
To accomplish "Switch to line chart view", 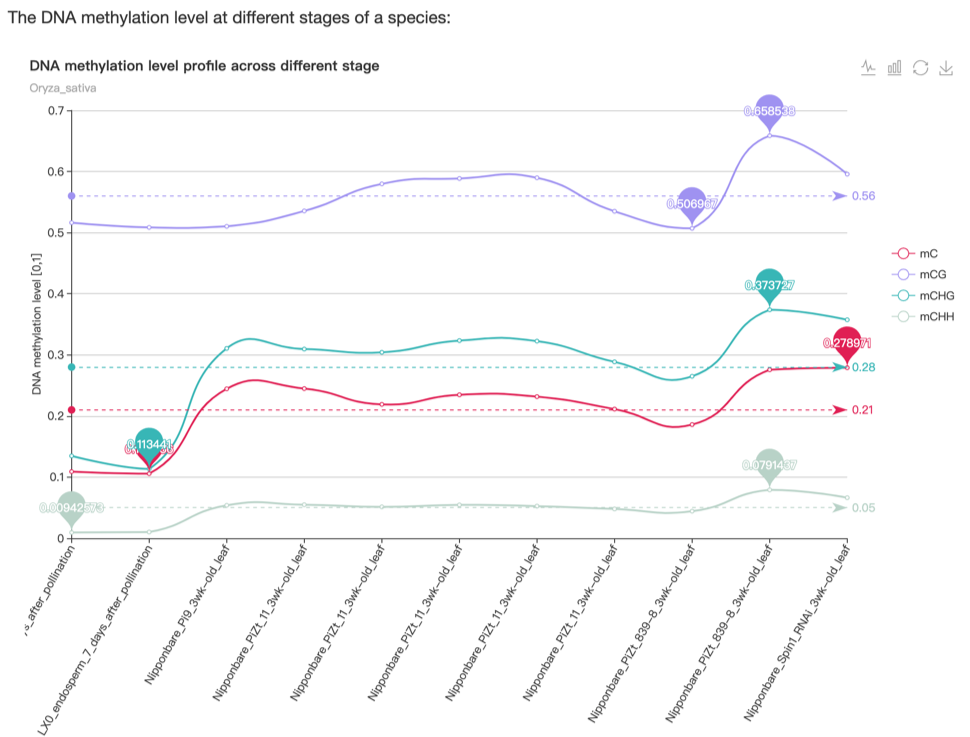I will click(869, 67).
